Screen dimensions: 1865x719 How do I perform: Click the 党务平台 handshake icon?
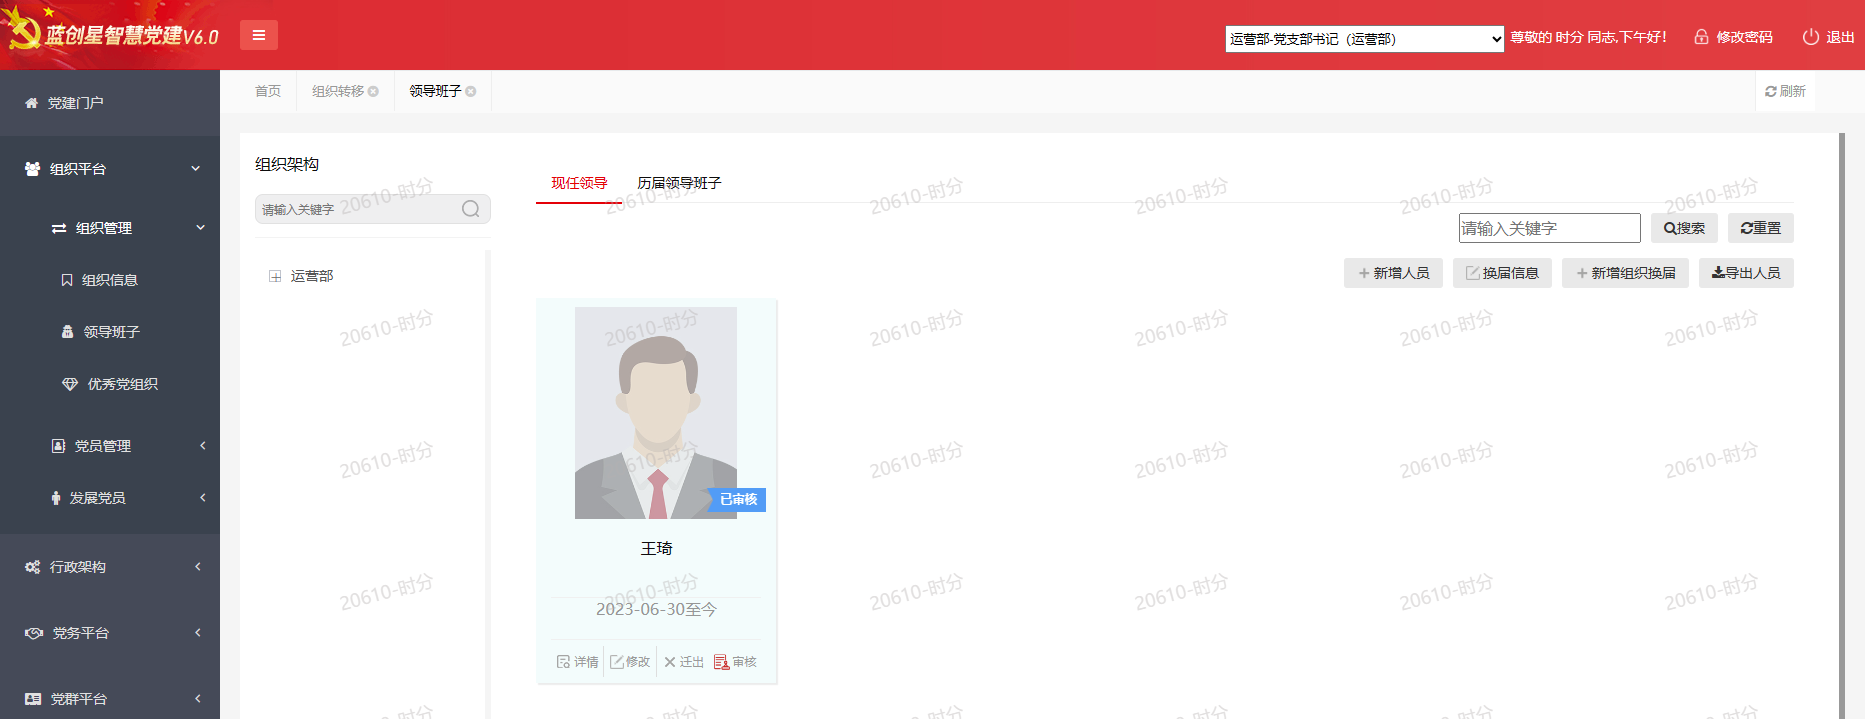(34, 633)
